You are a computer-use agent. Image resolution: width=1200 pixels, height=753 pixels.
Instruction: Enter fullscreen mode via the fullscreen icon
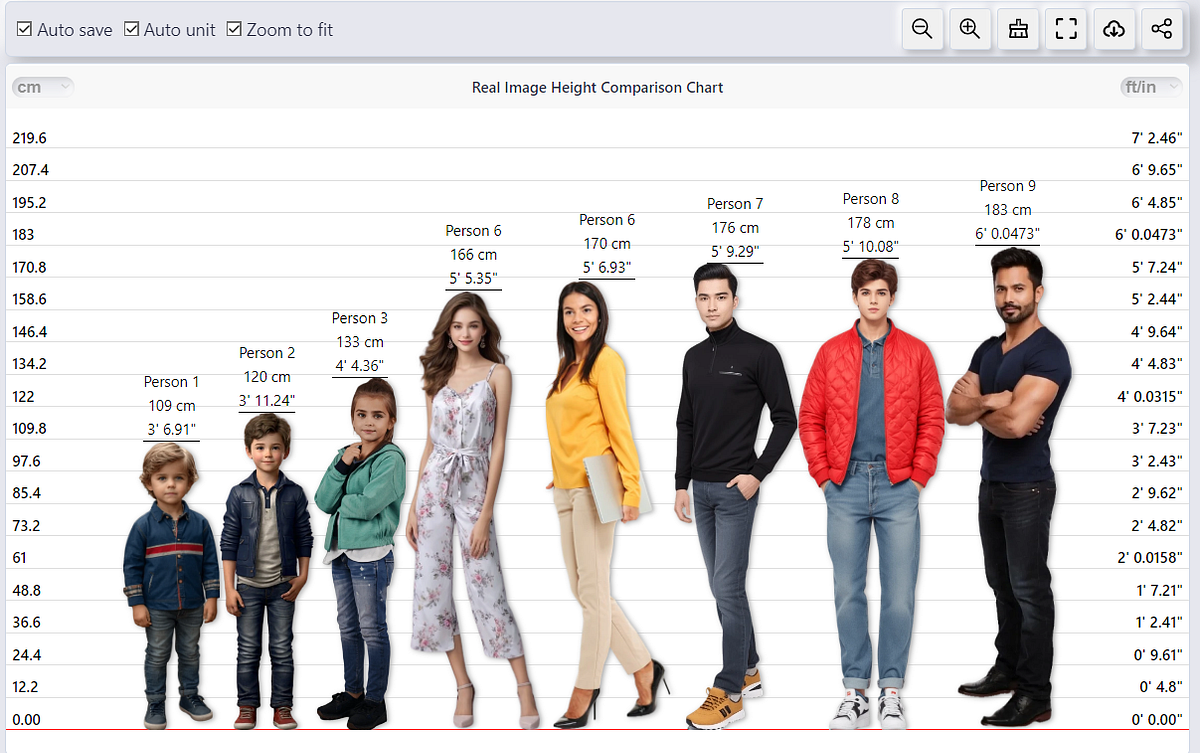point(1065,29)
